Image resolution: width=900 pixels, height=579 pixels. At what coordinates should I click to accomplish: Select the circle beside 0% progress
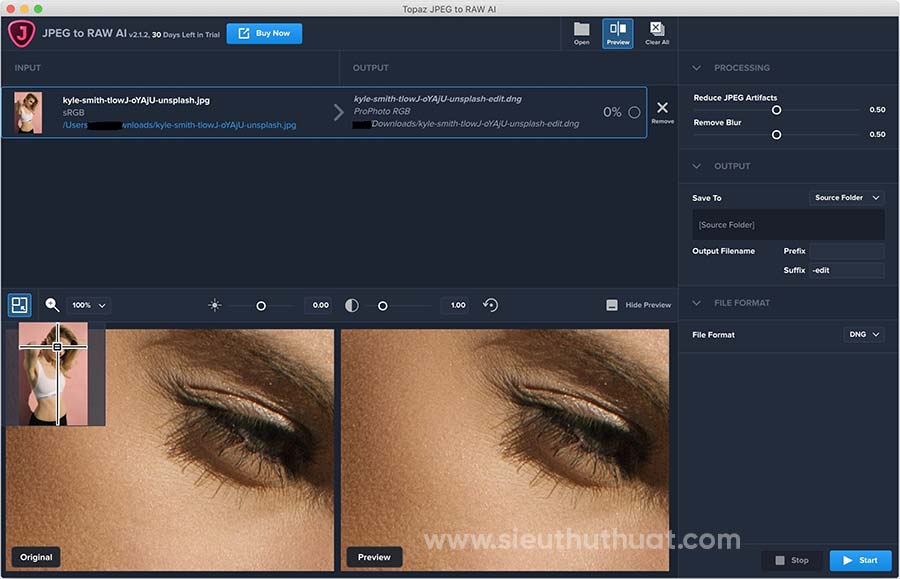point(634,113)
